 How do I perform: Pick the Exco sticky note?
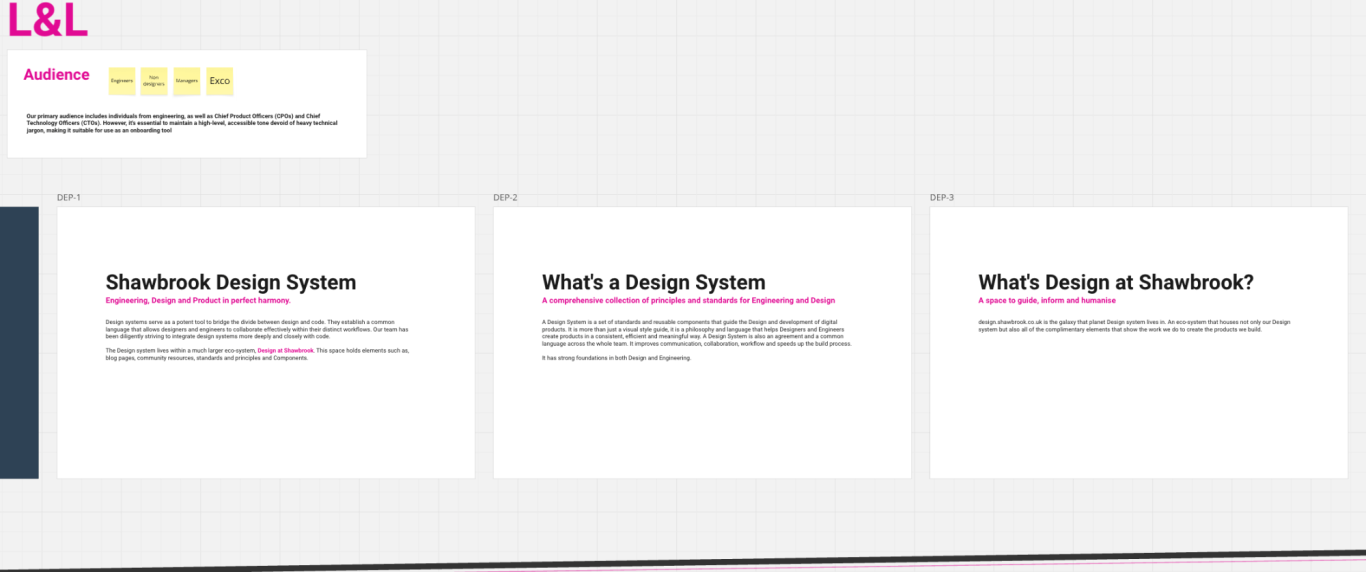pyautogui.click(x=219, y=81)
